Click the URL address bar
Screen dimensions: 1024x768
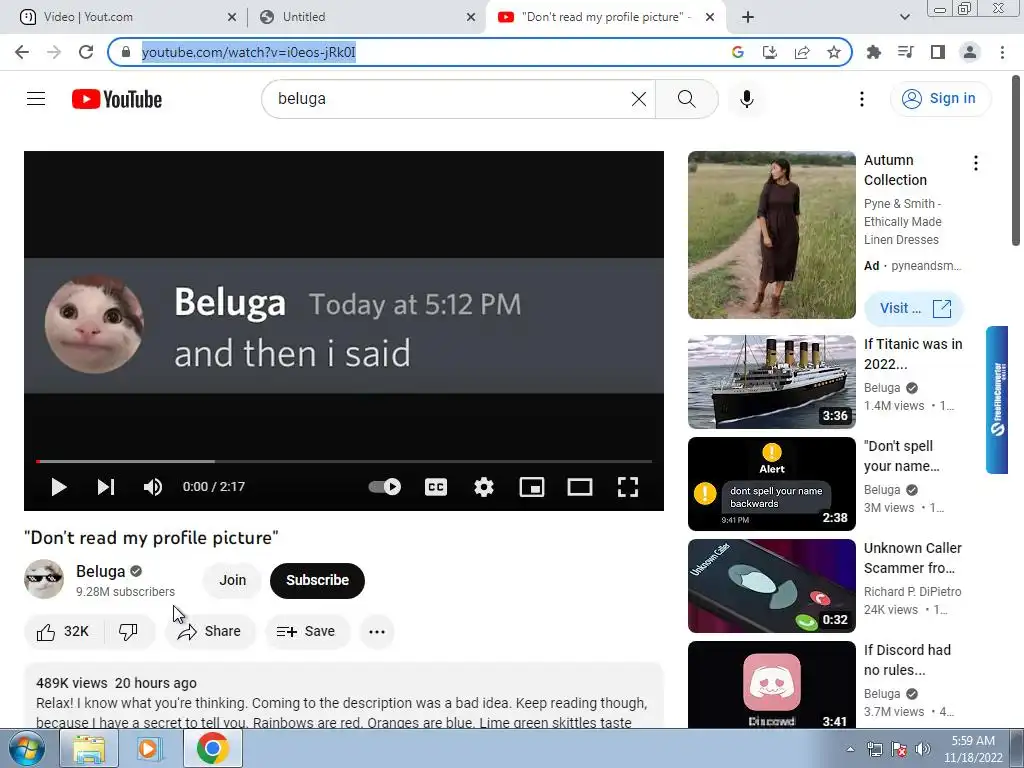click(x=480, y=52)
